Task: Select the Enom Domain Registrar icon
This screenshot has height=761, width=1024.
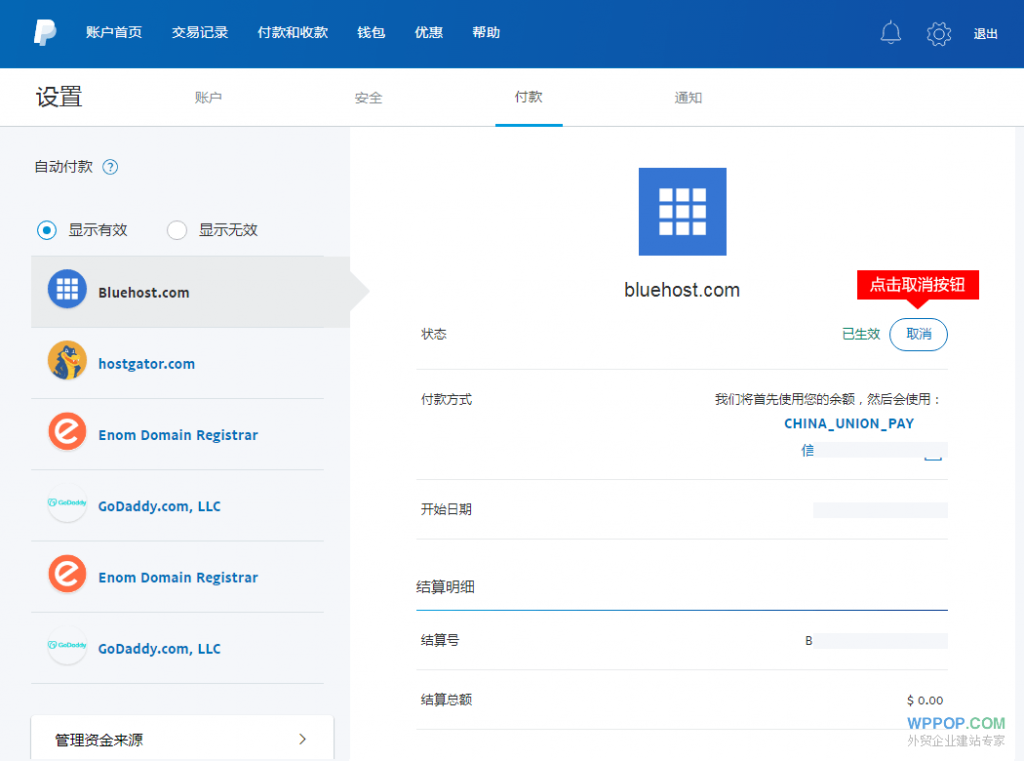Action: 66,434
